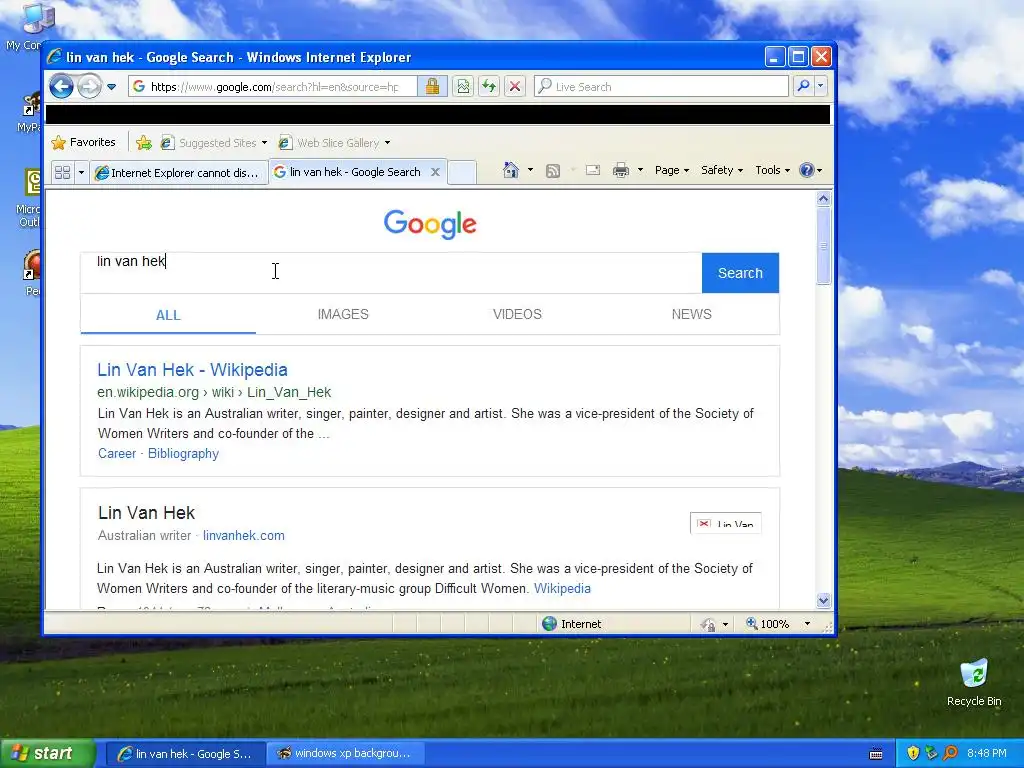1024x768 pixels.
Task: Click the Safely Remove Hardware tray icon
Action: (932, 754)
